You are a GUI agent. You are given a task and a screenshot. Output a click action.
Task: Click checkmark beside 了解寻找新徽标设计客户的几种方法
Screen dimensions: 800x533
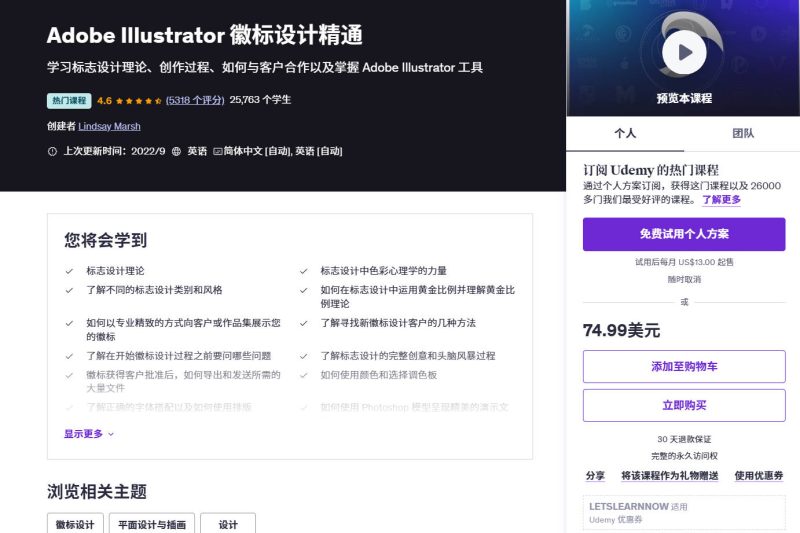tap(304, 323)
